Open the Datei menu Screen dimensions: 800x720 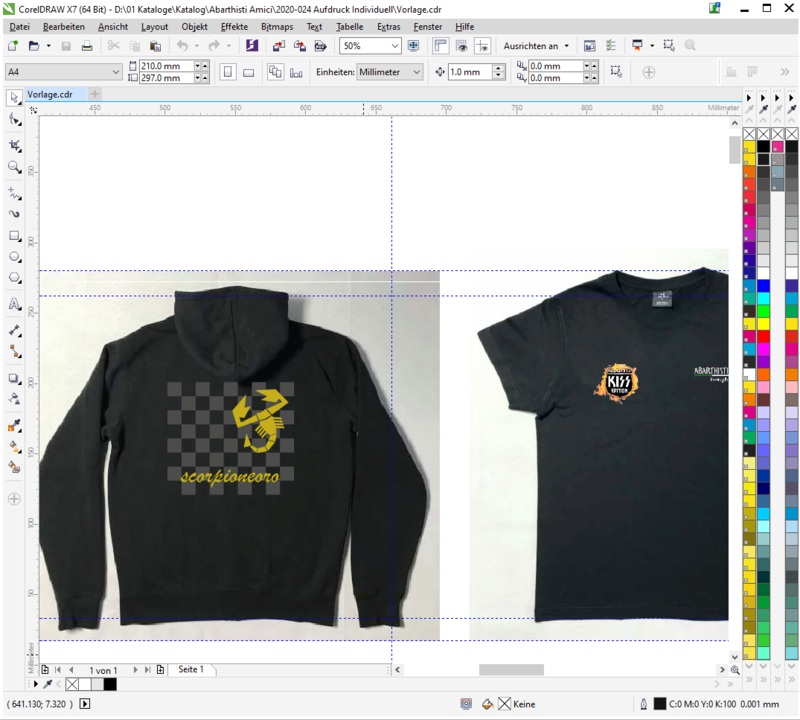[x=19, y=27]
